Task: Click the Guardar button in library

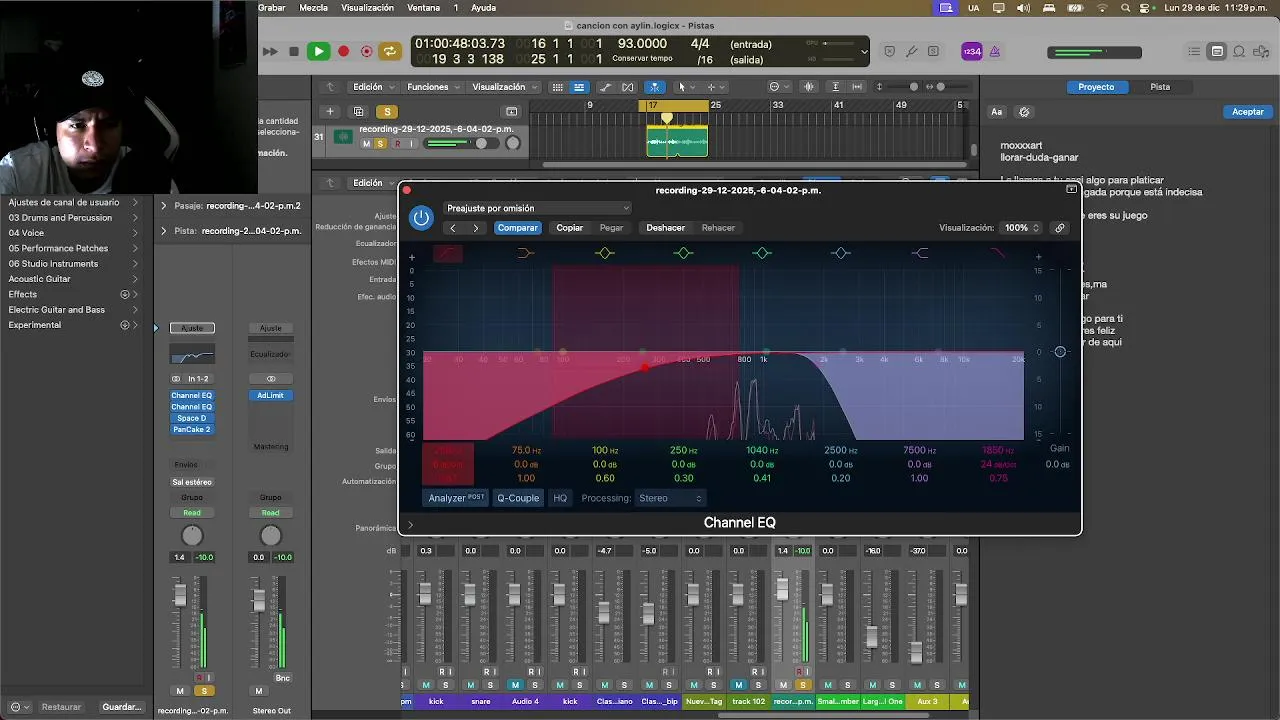Action: [x=122, y=707]
